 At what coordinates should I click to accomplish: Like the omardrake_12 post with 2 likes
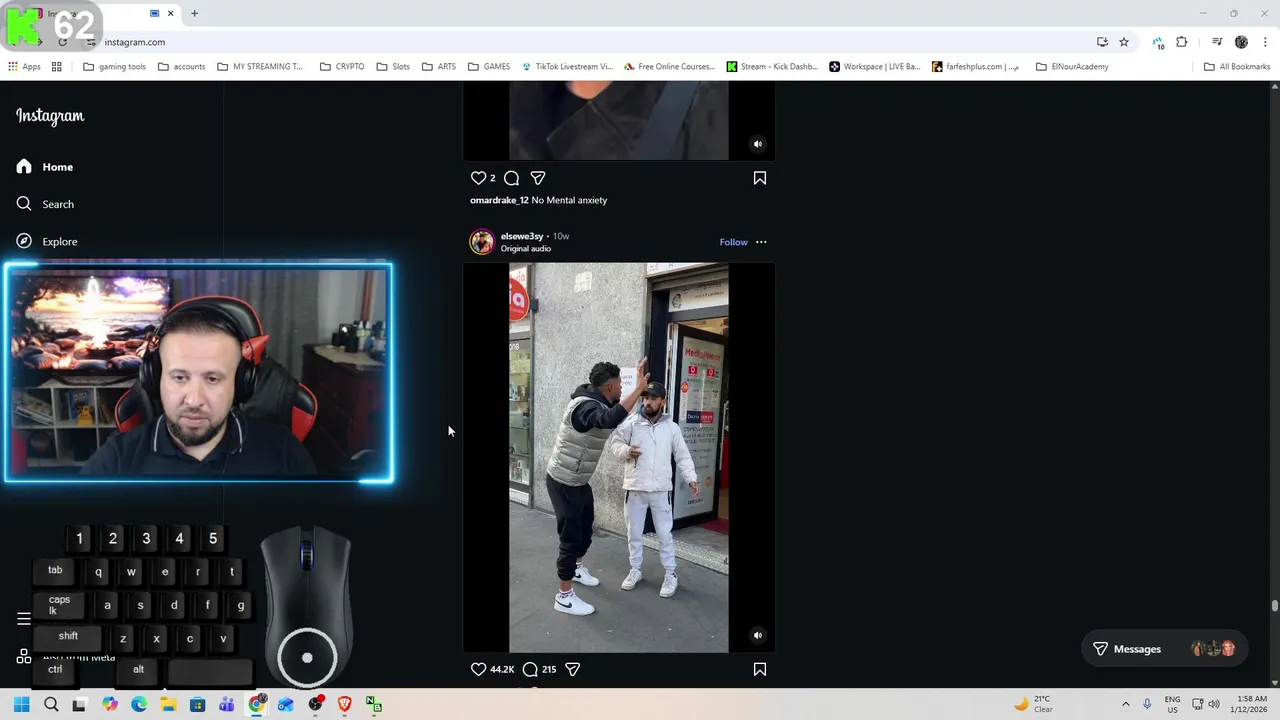pos(478,178)
